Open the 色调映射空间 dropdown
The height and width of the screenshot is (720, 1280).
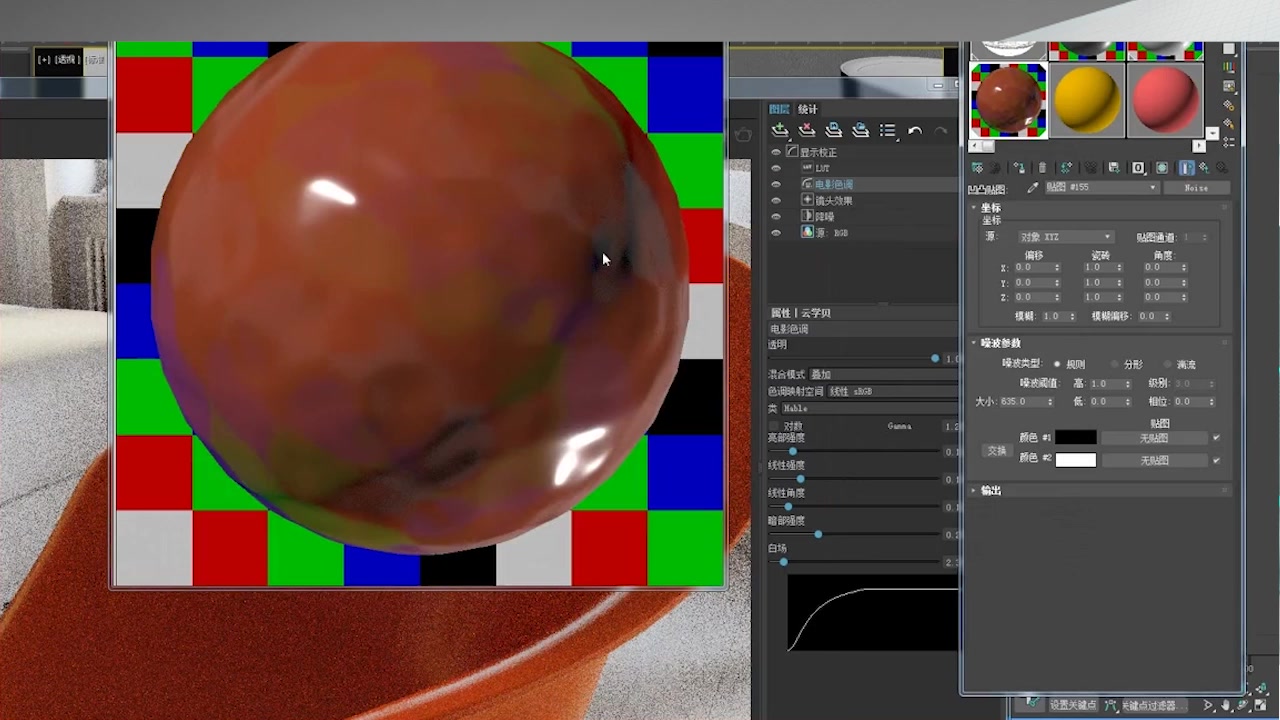(893, 391)
